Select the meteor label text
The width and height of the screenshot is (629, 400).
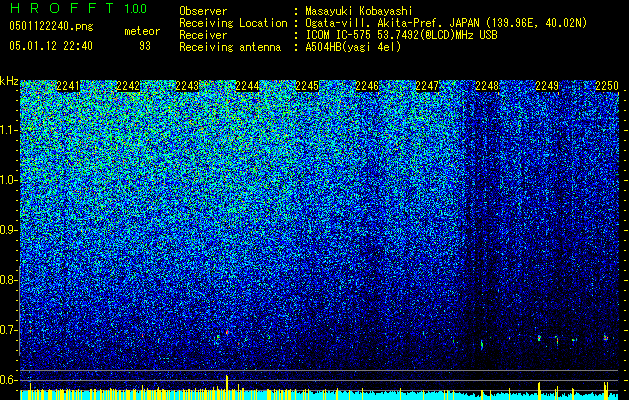142,31
